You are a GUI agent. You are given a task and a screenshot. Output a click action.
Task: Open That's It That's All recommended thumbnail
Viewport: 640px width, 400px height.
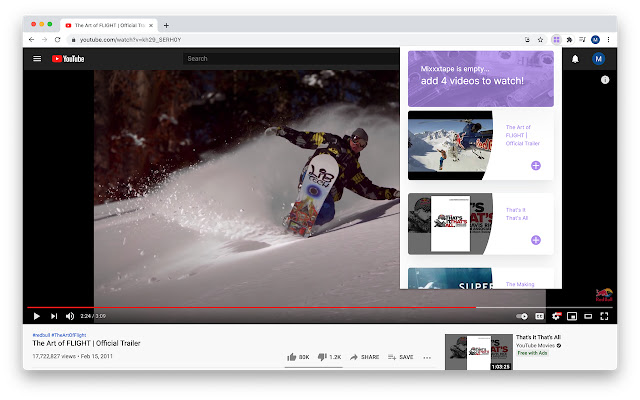478,352
